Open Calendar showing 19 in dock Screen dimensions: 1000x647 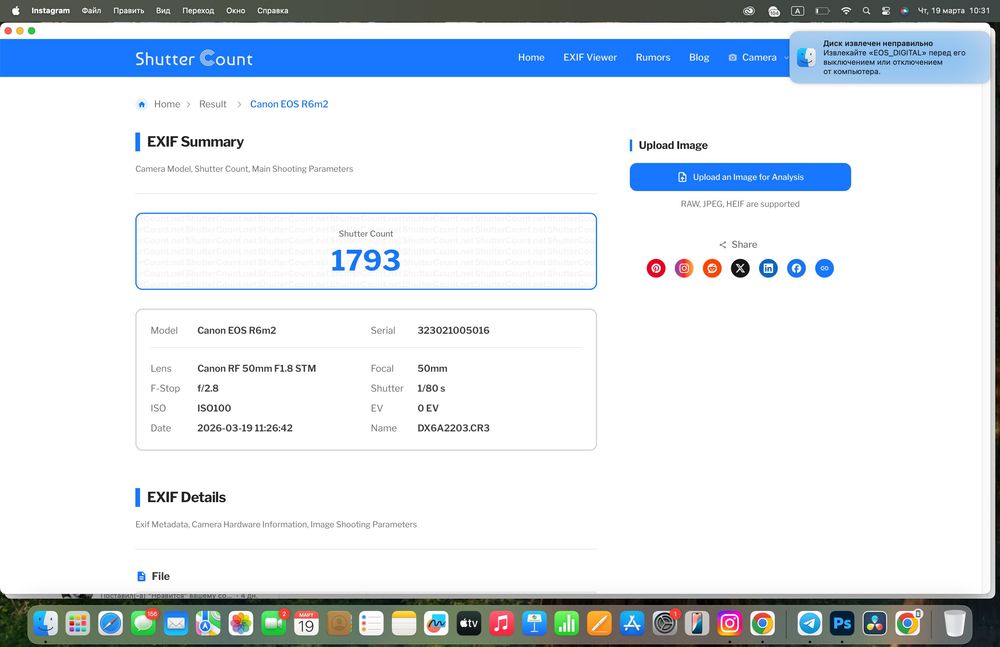(x=306, y=623)
